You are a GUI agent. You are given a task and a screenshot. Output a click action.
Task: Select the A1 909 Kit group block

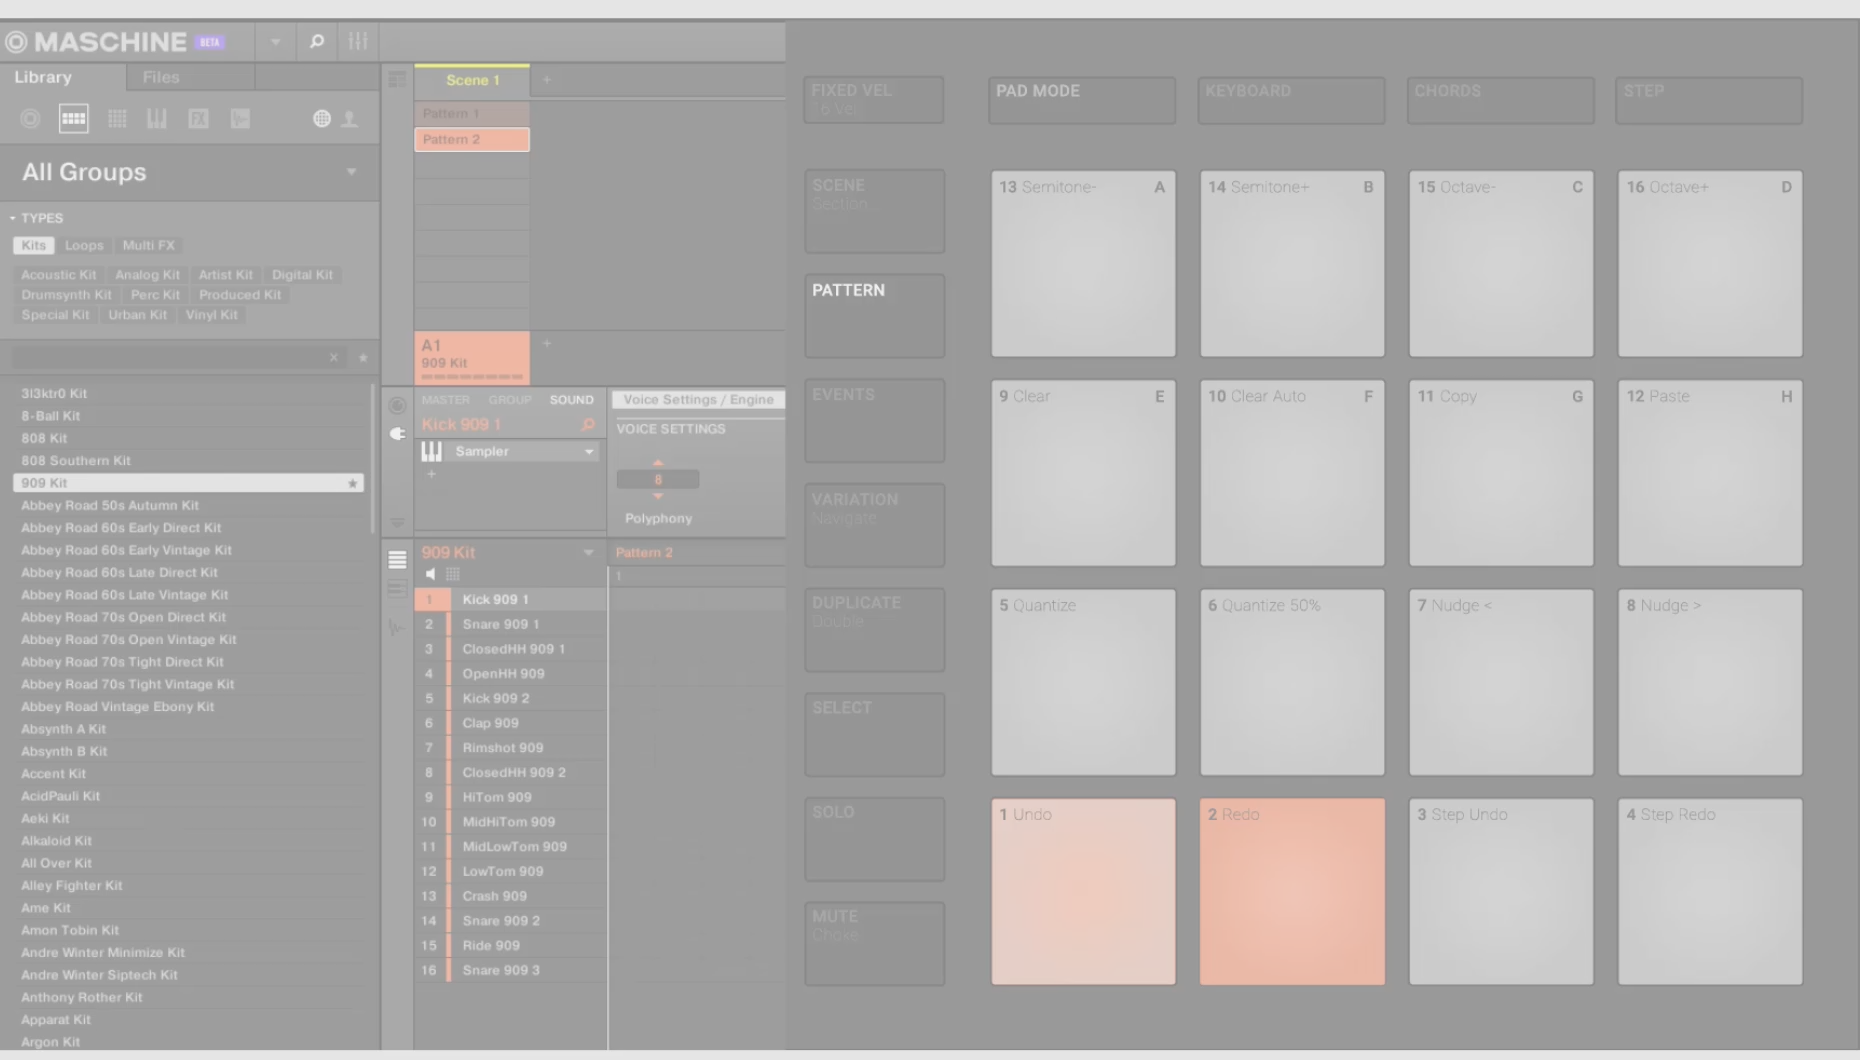pos(472,357)
